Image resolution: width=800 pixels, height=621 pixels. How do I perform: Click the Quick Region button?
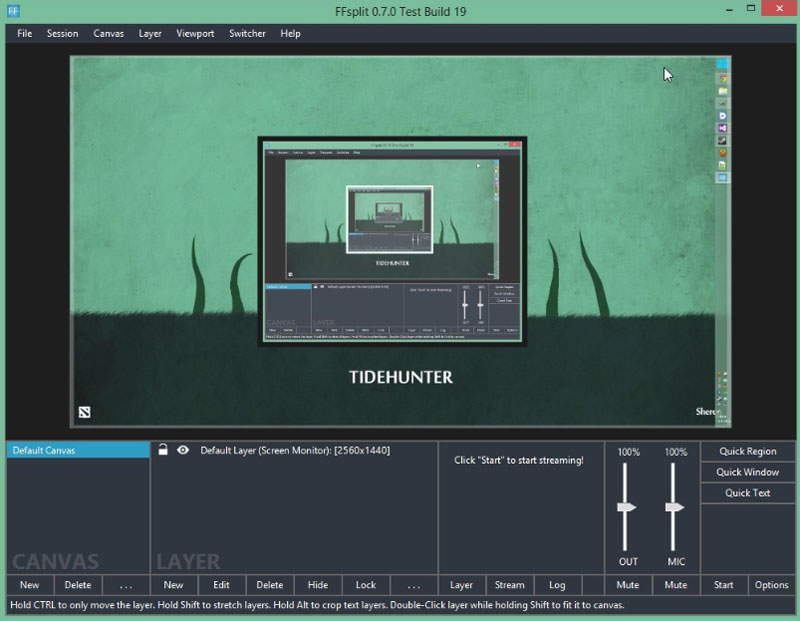tap(747, 451)
